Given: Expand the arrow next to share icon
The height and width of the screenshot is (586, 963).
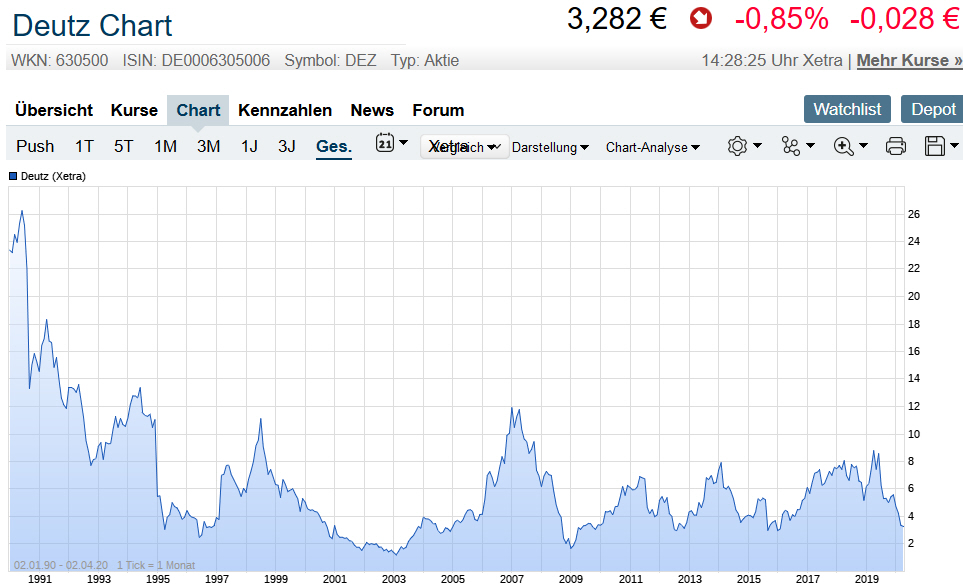Looking at the screenshot, I should pos(810,146).
